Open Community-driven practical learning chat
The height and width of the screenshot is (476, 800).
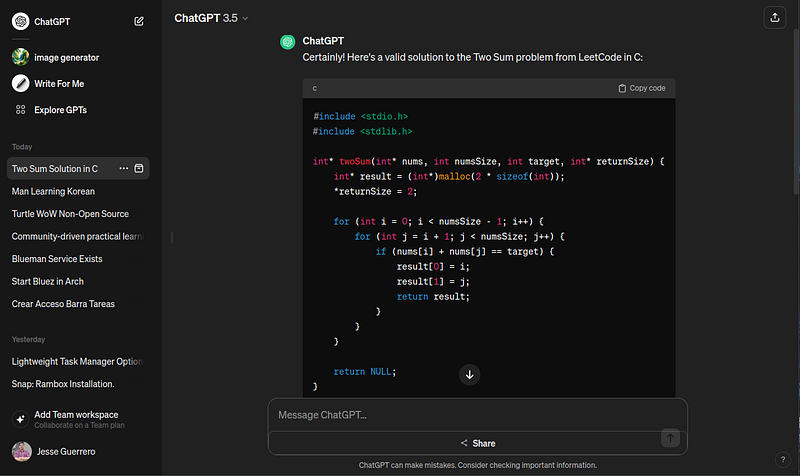[78, 236]
